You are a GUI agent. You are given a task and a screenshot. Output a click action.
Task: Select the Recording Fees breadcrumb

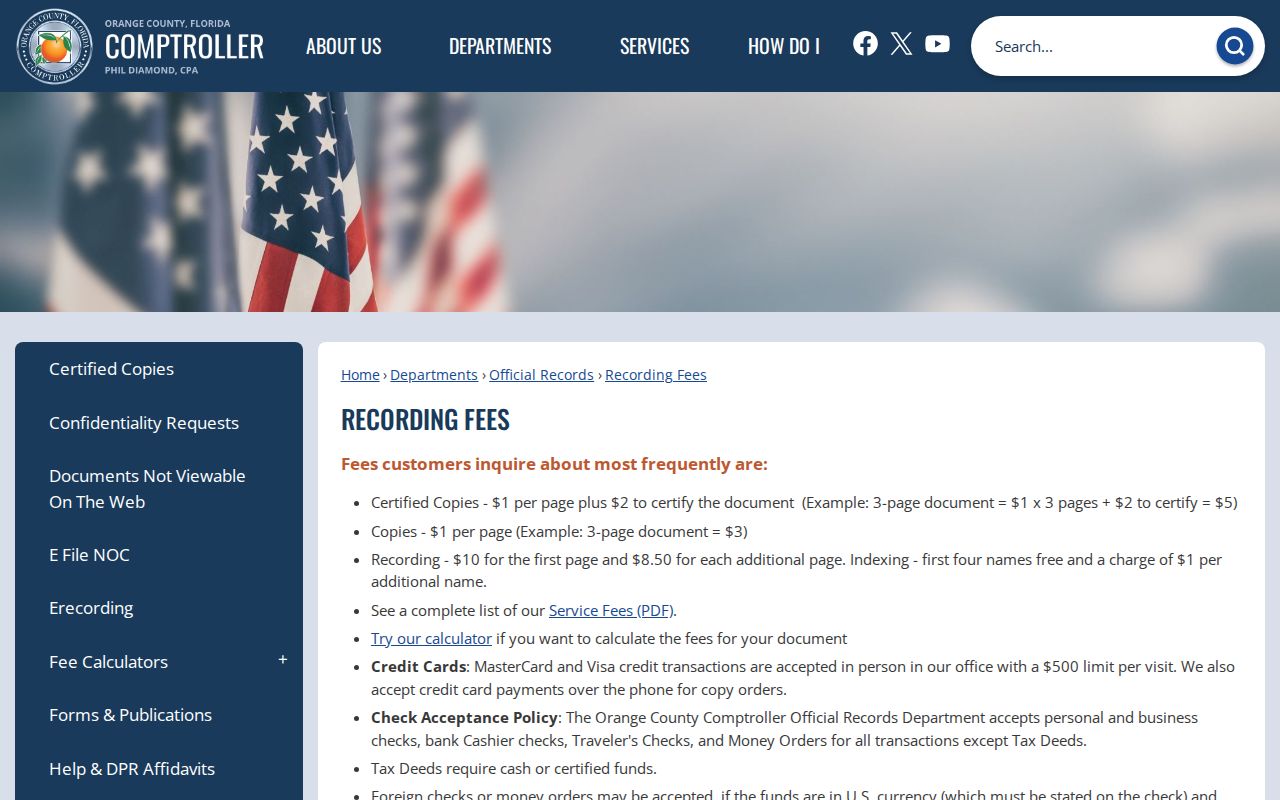tap(656, 375)
